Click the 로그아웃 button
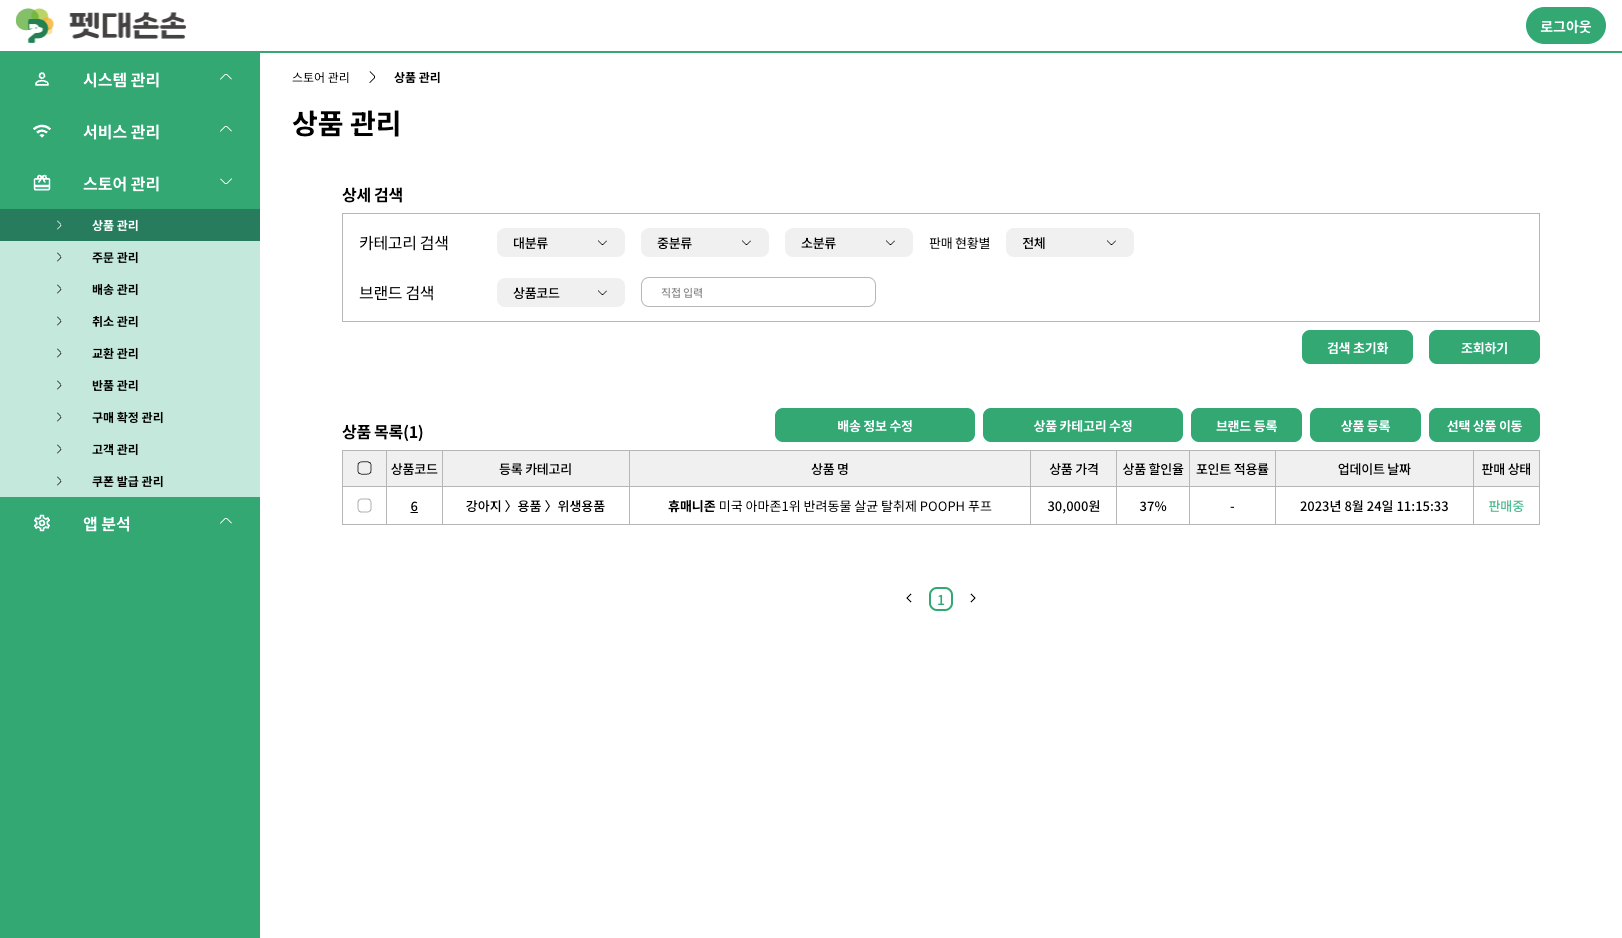This screenshot has height=938, width=1622. [x=1565, y=26]
